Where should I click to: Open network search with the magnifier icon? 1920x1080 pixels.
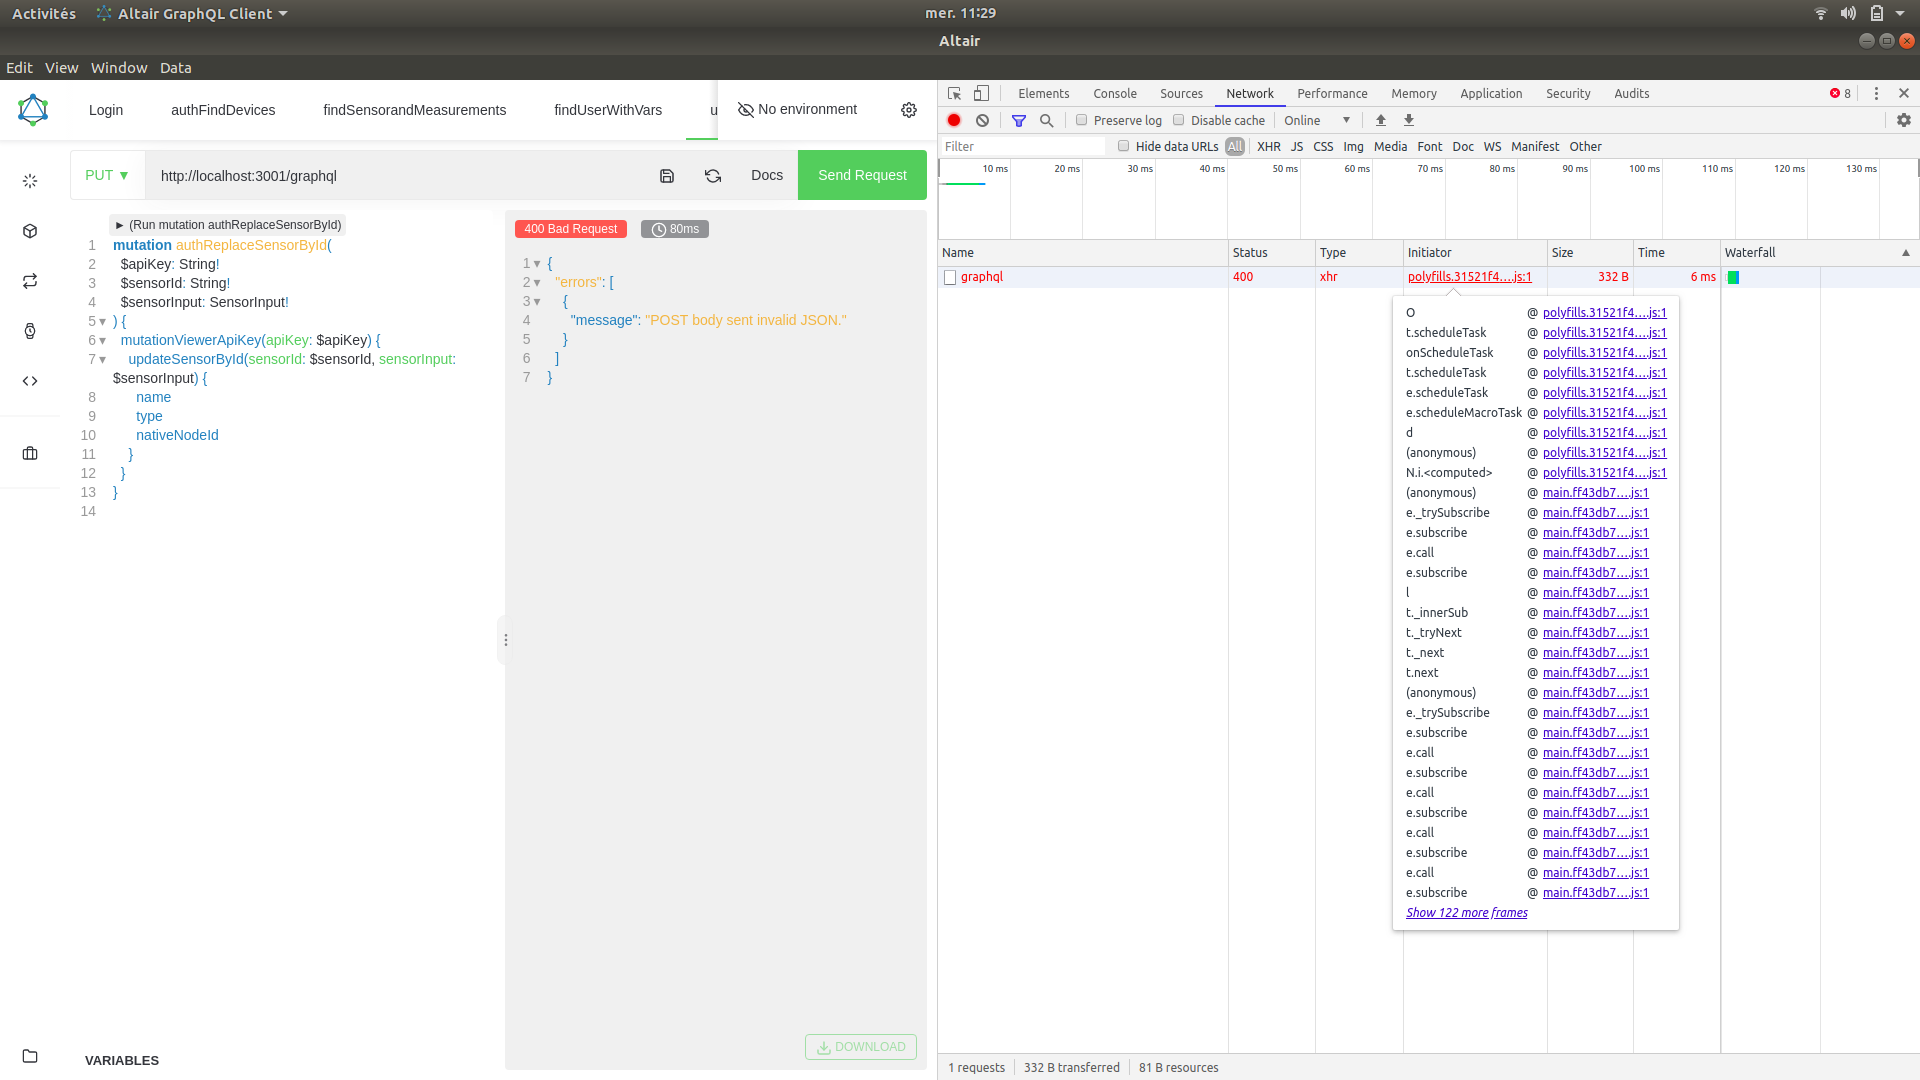tap(1046, 120)
